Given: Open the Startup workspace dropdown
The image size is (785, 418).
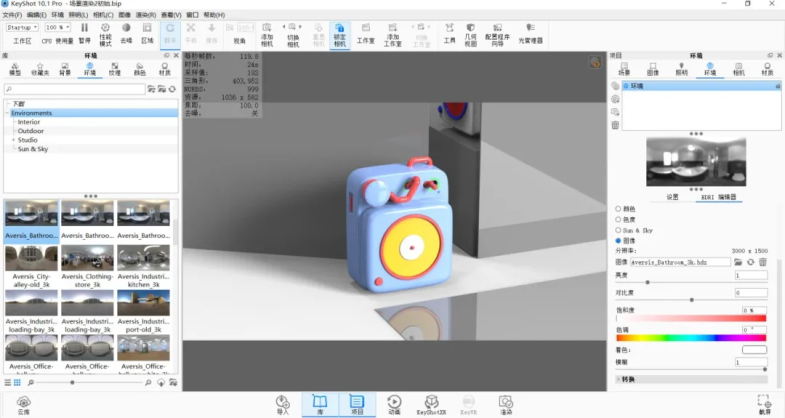Looking at the screenshot, I should click(x=22, y=27).
